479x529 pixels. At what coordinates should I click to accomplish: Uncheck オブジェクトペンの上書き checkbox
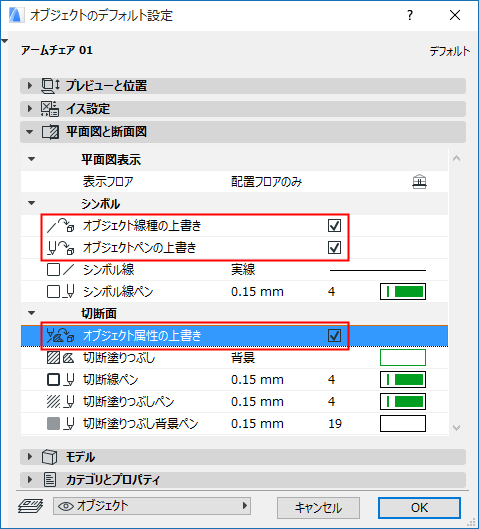[334, 248]
